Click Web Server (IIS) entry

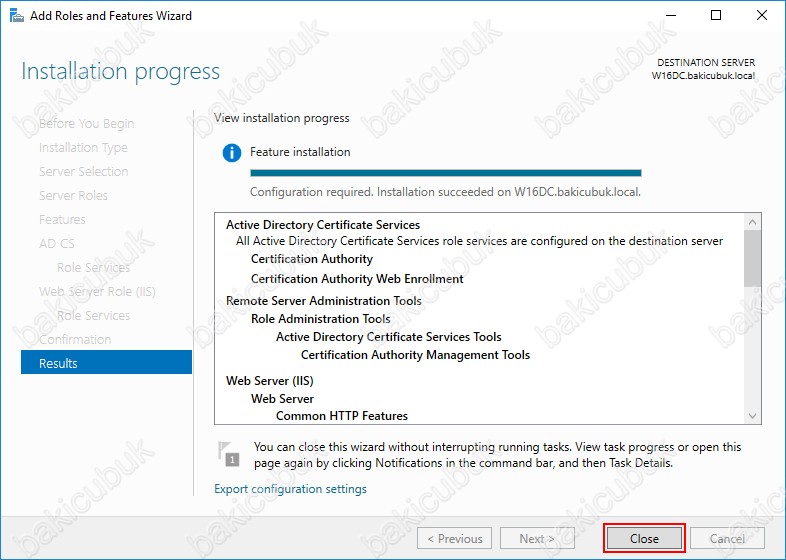(x=270, y=381)
